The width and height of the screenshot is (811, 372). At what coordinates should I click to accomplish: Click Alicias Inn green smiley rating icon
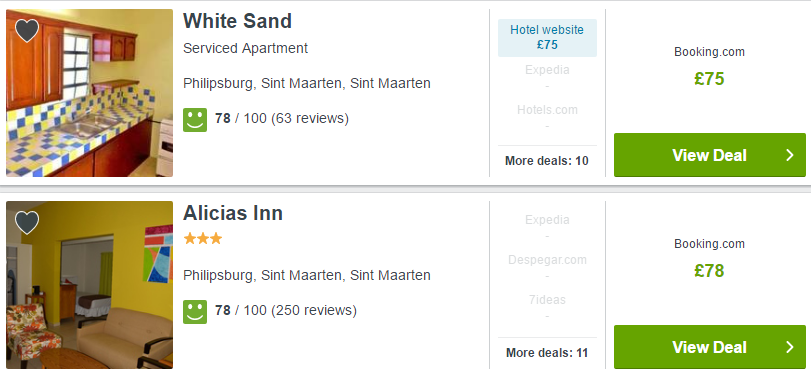[x=195, y=311]
